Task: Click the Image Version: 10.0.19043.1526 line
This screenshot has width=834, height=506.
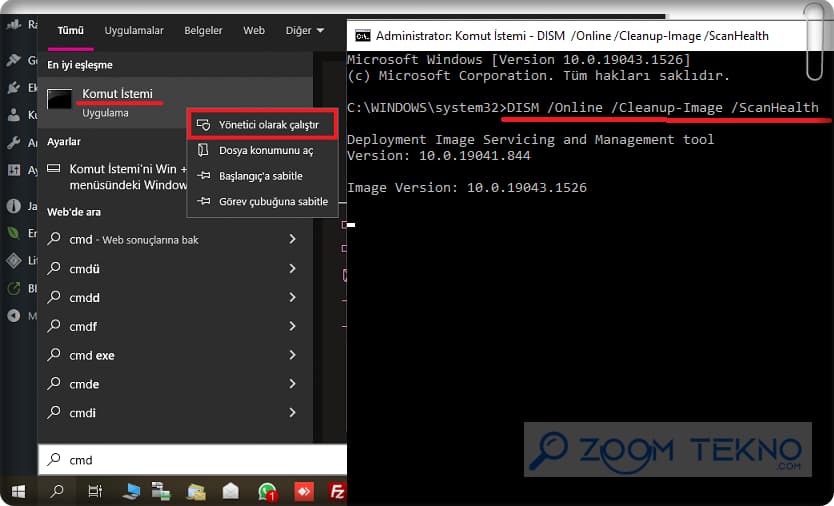Action: pos(466,187)
